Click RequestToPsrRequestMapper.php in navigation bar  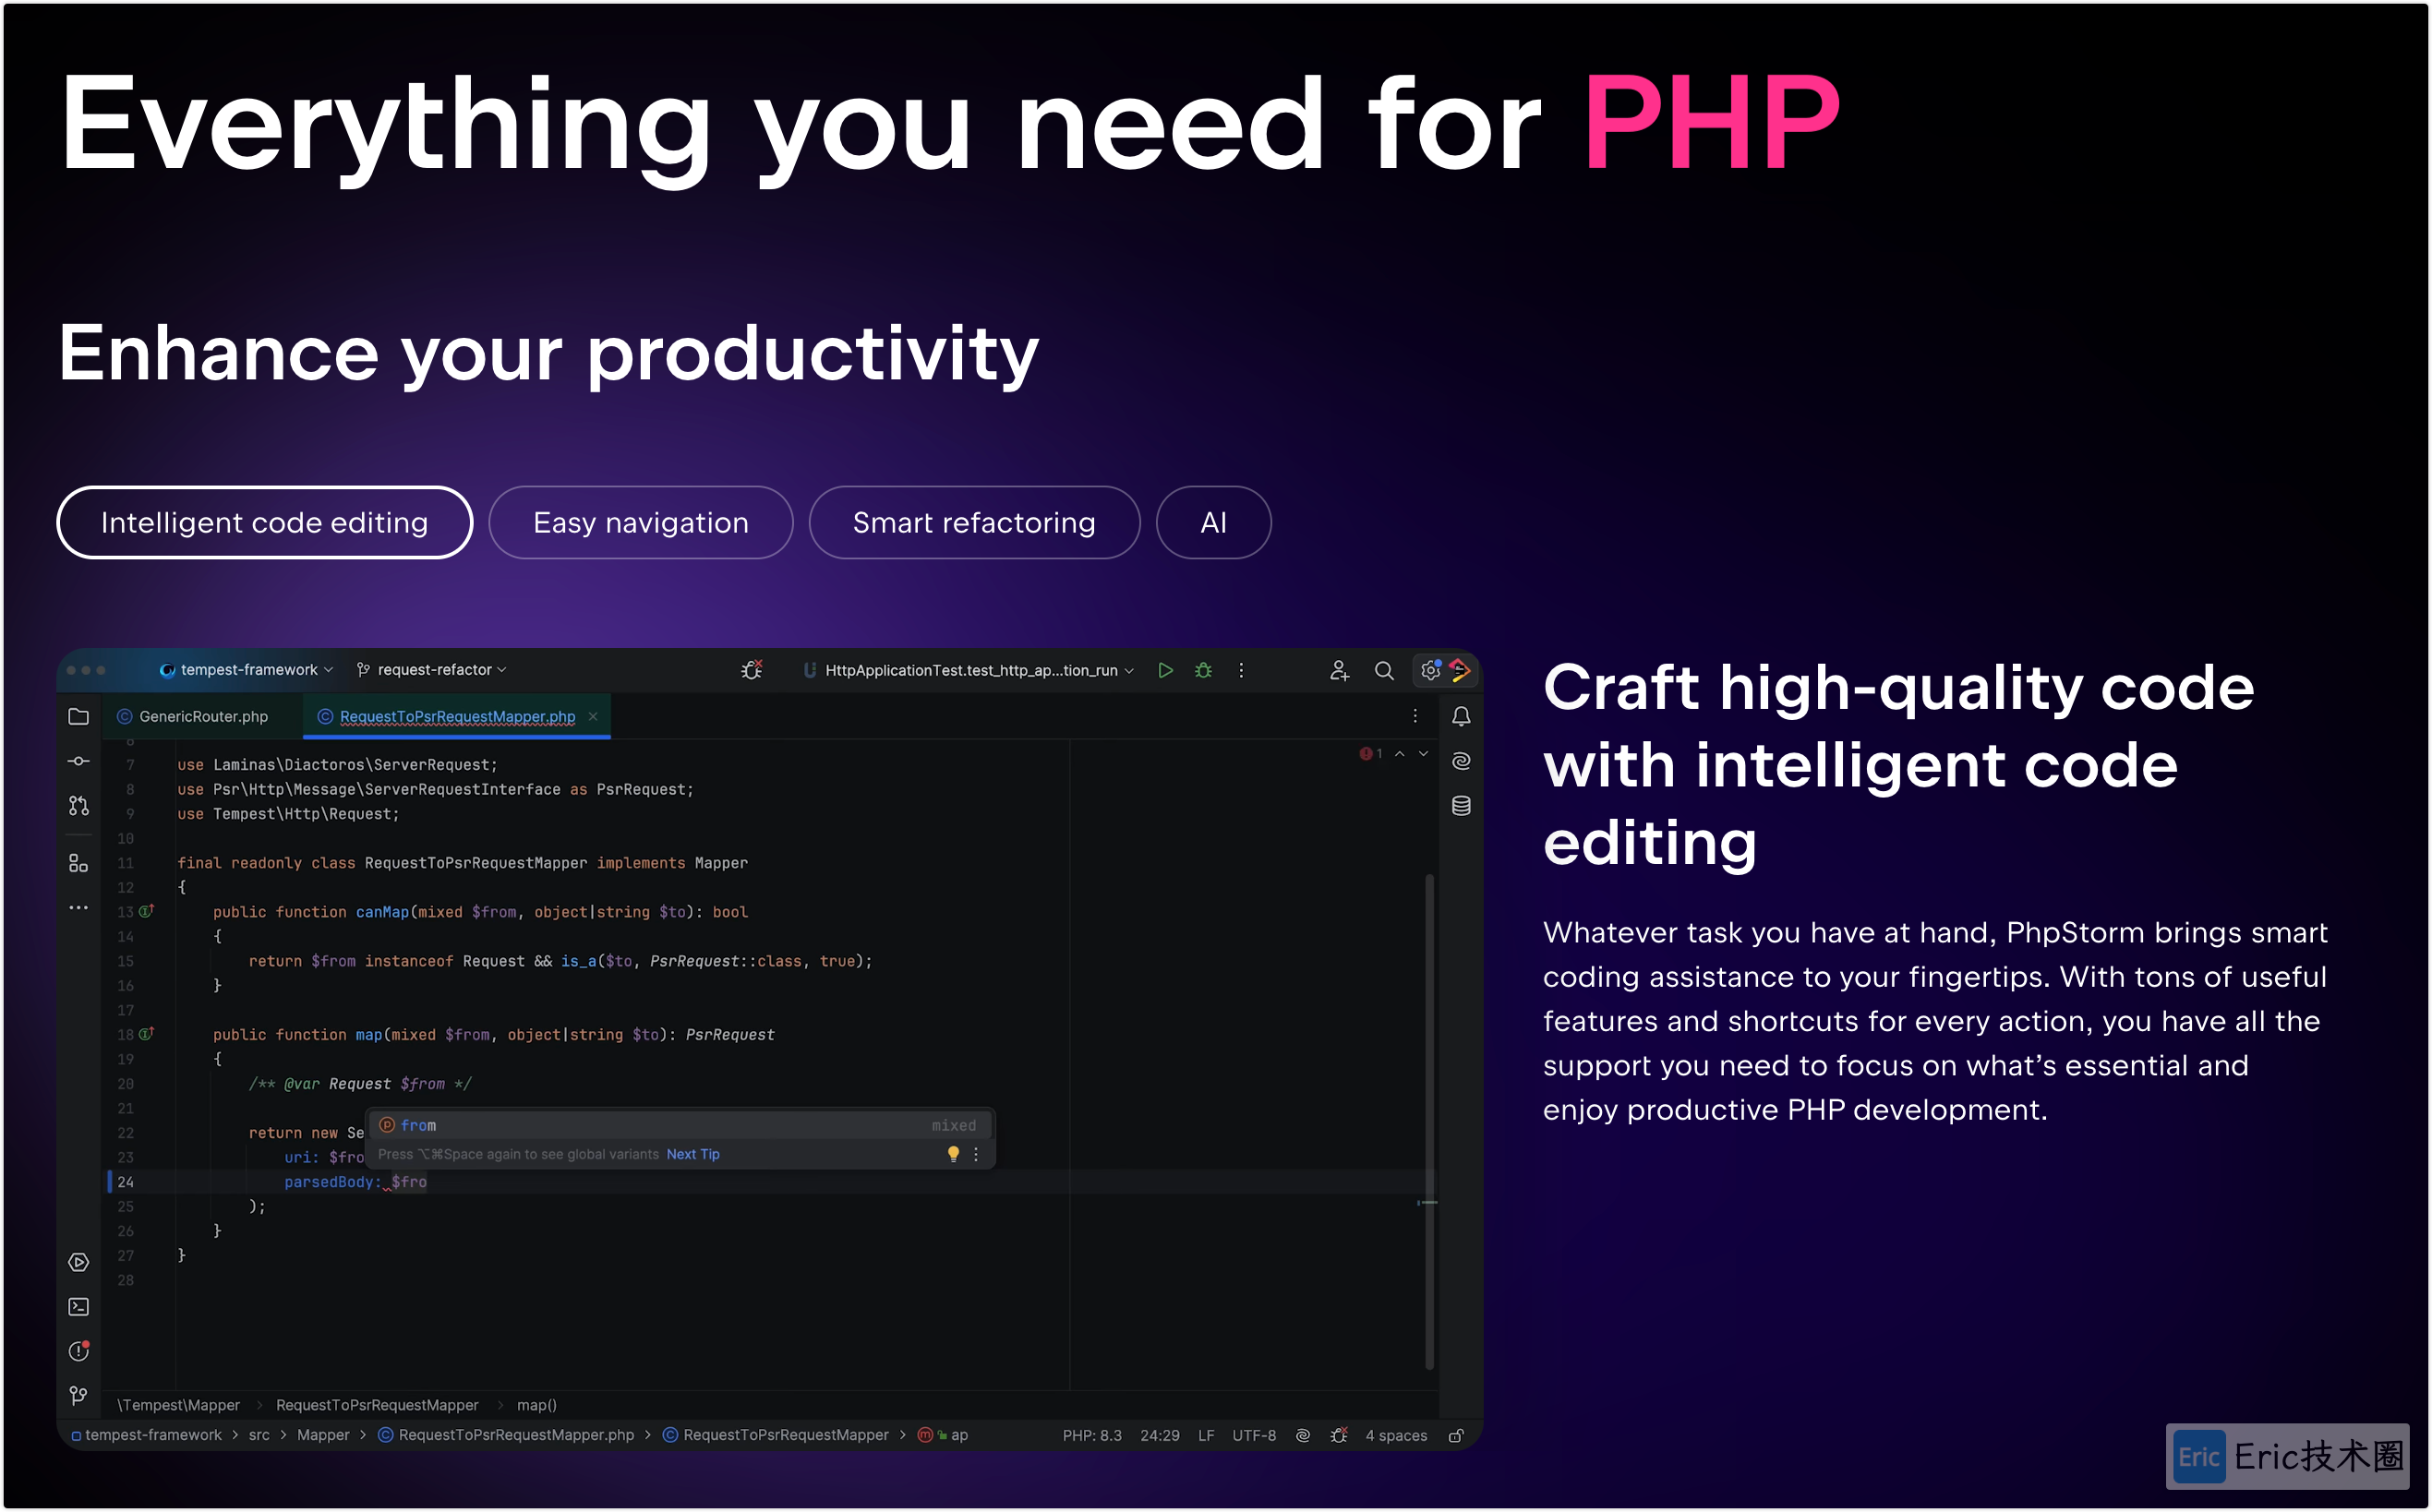coord(506,1435)
